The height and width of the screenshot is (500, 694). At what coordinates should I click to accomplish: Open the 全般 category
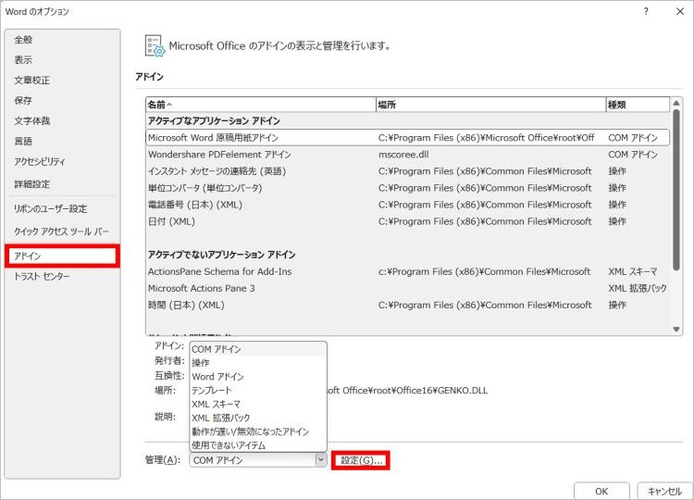pos(23,39)
